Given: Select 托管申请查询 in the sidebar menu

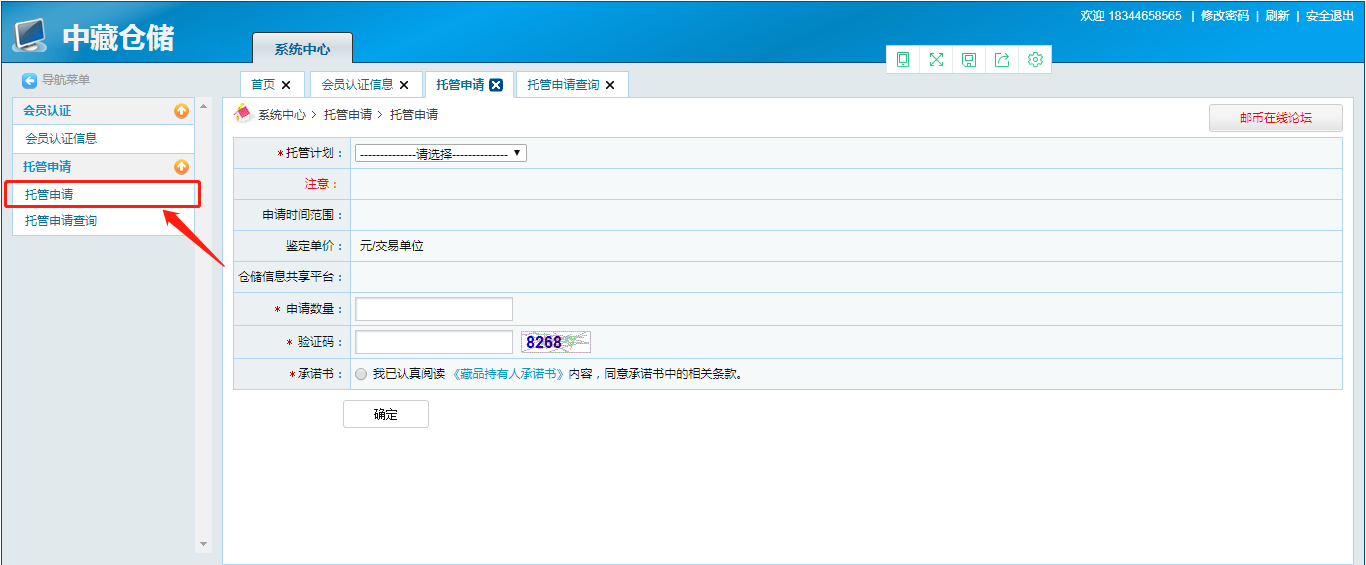Looking at the screenshot, I should click(61, 221).
